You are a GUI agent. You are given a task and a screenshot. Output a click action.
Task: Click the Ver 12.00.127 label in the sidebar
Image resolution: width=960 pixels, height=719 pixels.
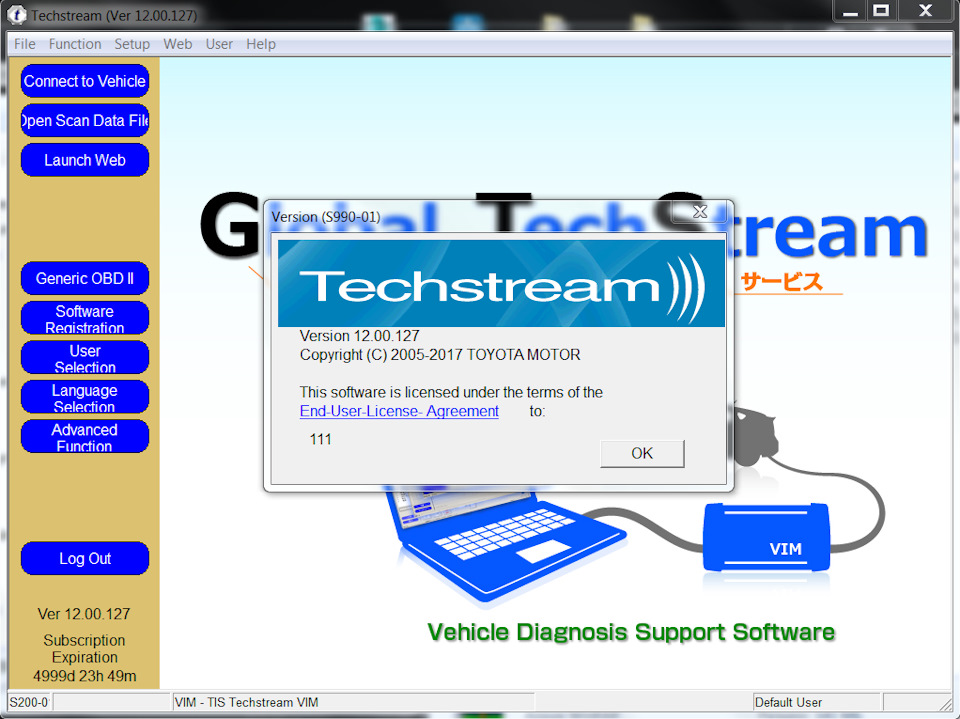tap(84, 614)
